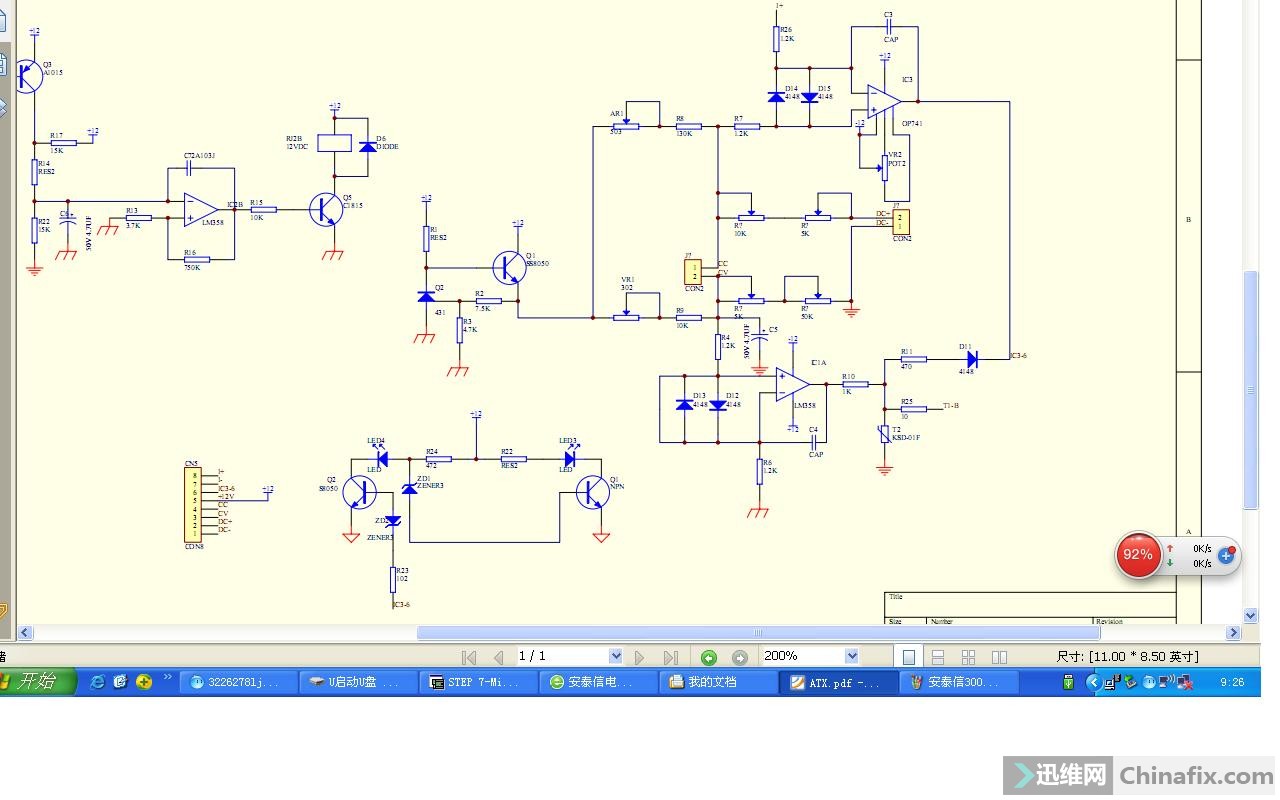Select facing pages layout view
Screen dimensions: 1280x800
coord(999,657)
